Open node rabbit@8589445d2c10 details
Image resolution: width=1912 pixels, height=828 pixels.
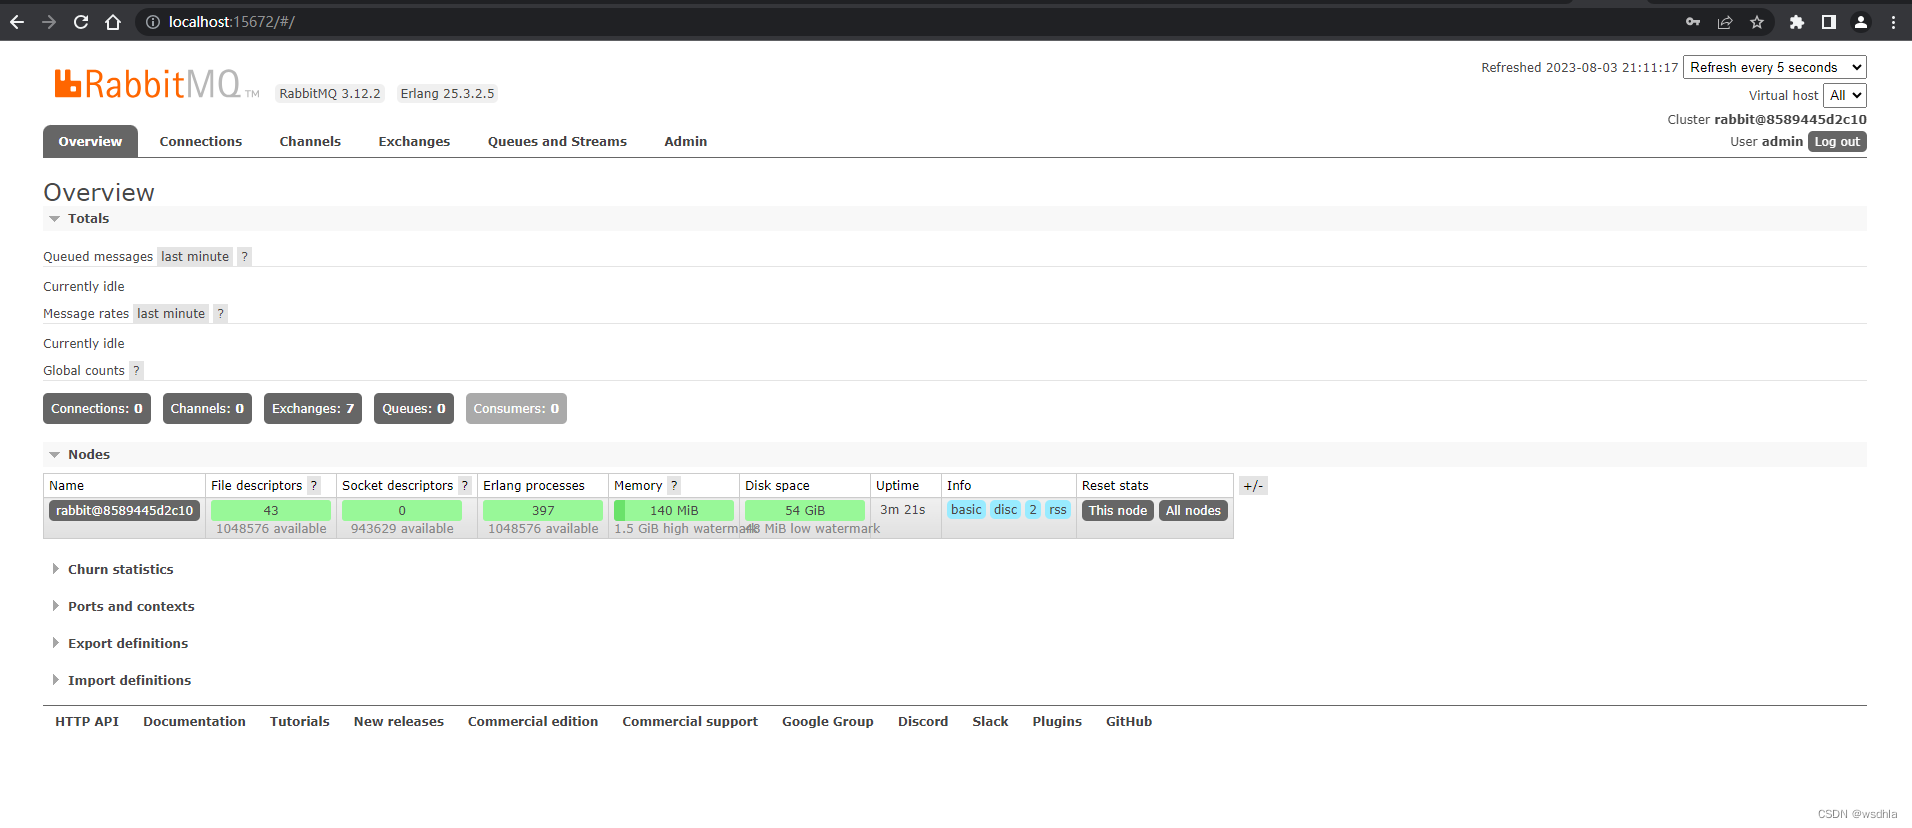point(124,511)
